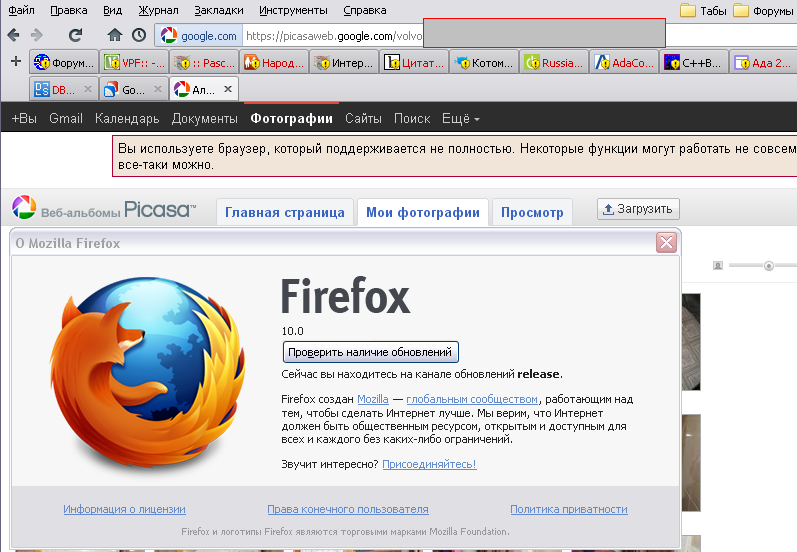Switch to the Просмотр tab
Viewport: 797px width, 552px height.
click(x=532, y=212)
